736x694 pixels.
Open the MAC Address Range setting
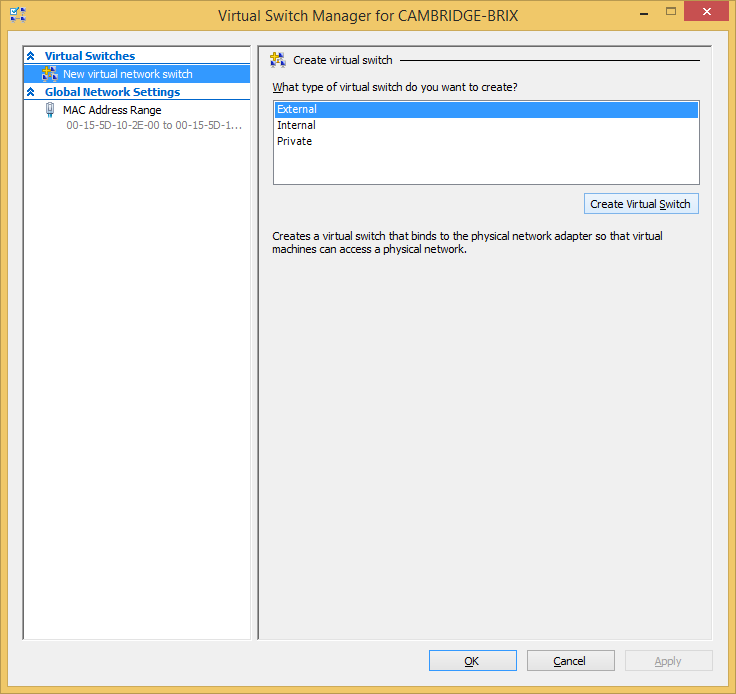[112, 110]
